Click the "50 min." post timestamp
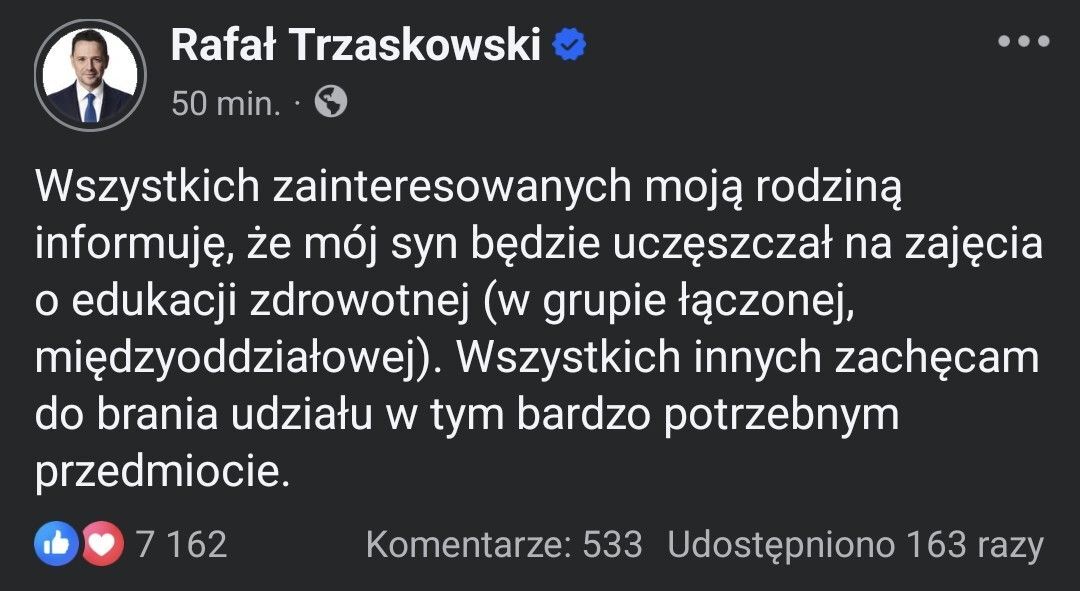The image size is (1080, 591). (226, 102)
